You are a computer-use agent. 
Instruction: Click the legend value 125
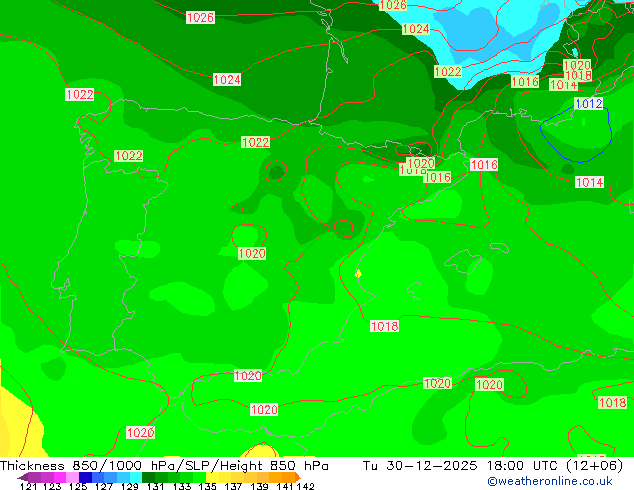point(78,486)
